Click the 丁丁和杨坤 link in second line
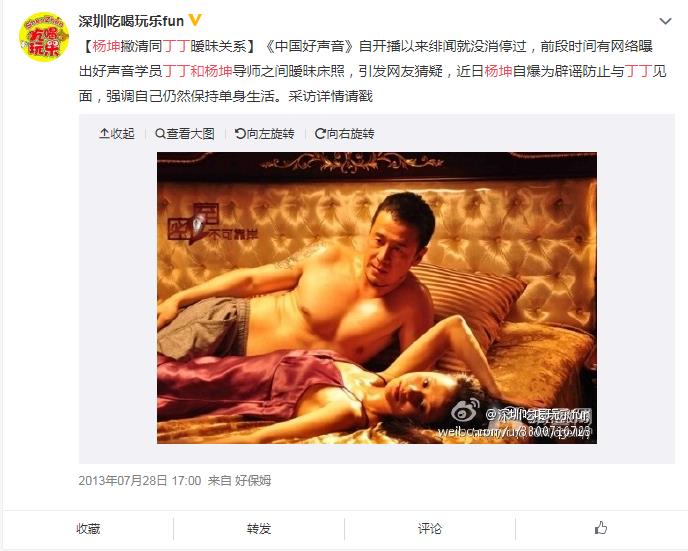The image size is (688, 551). [x=197, y=71]
